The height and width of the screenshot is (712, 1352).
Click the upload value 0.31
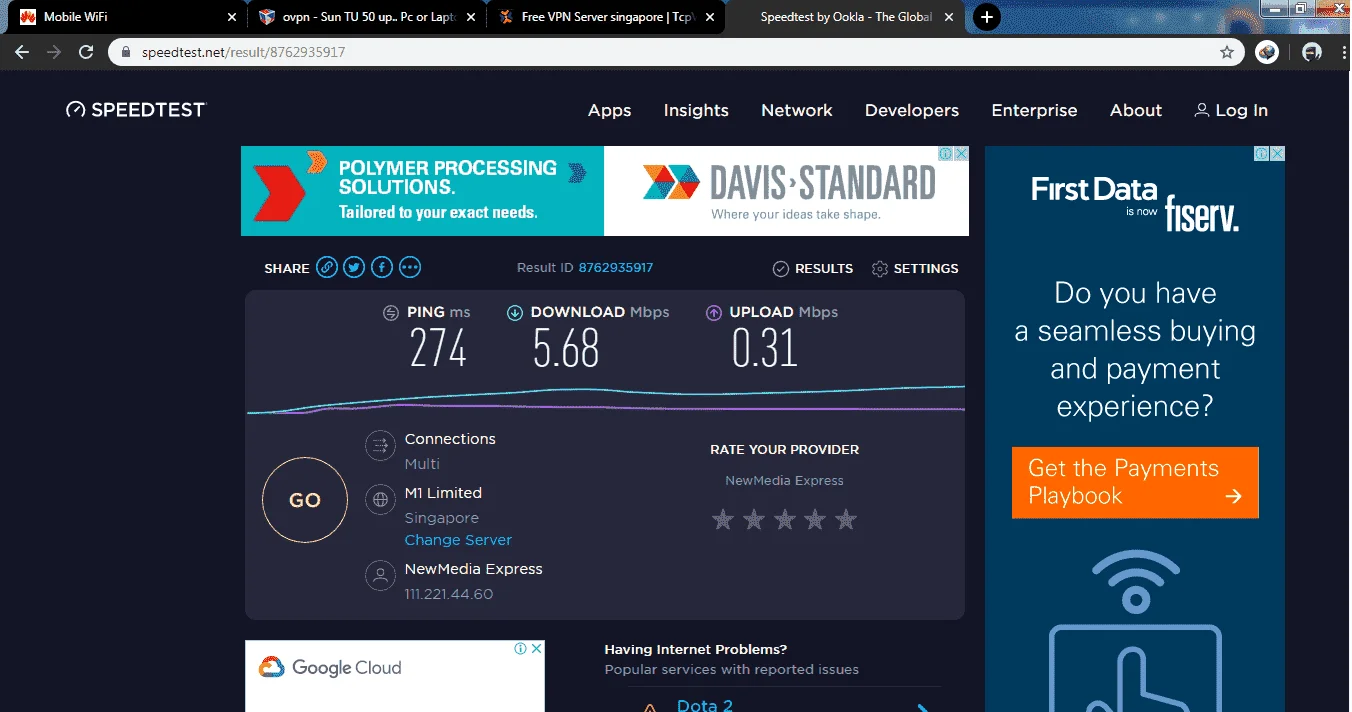point(764,348)
